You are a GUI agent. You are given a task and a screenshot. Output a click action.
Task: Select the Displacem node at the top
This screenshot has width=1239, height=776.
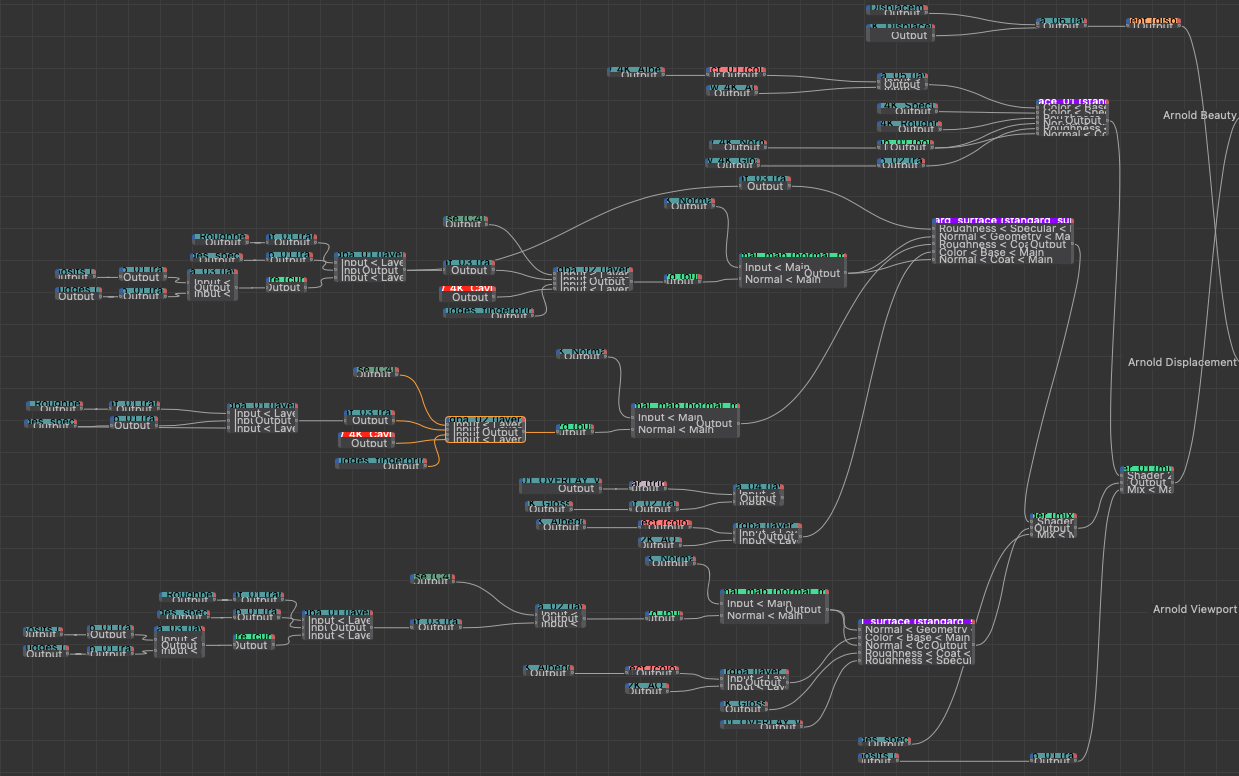[x=895, y=9]
